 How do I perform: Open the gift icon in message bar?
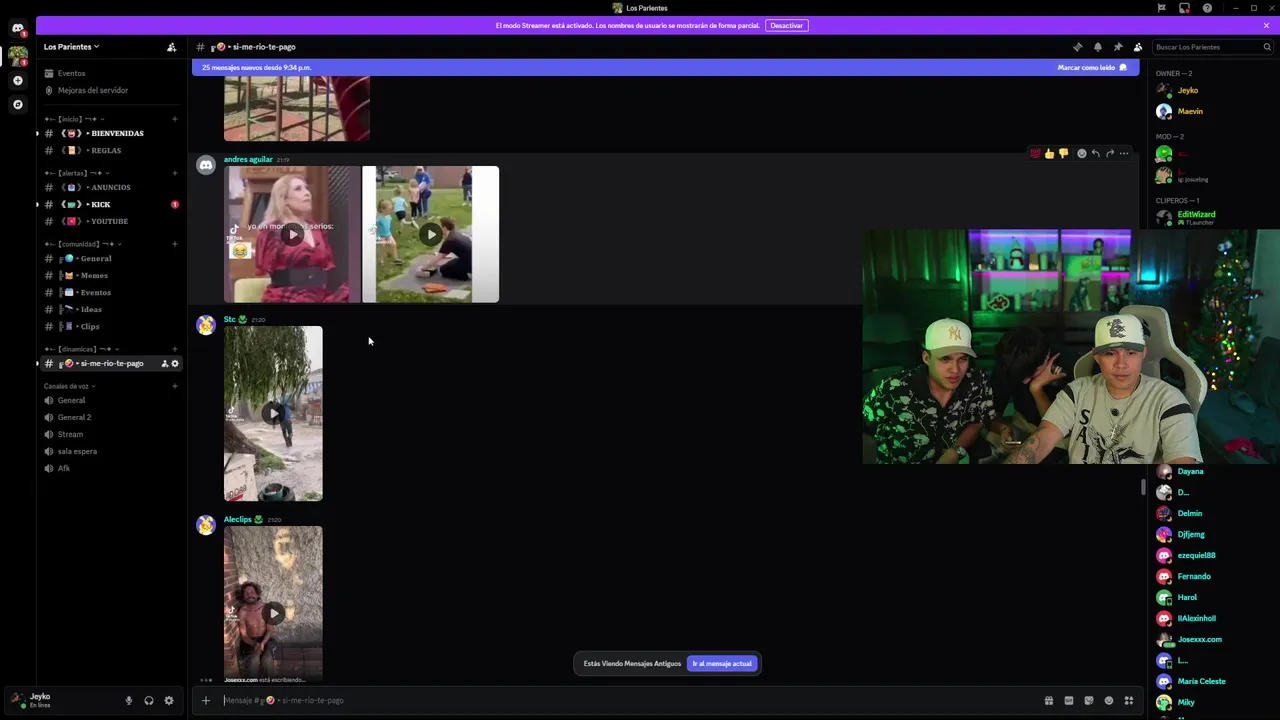tap(1048, 700)
